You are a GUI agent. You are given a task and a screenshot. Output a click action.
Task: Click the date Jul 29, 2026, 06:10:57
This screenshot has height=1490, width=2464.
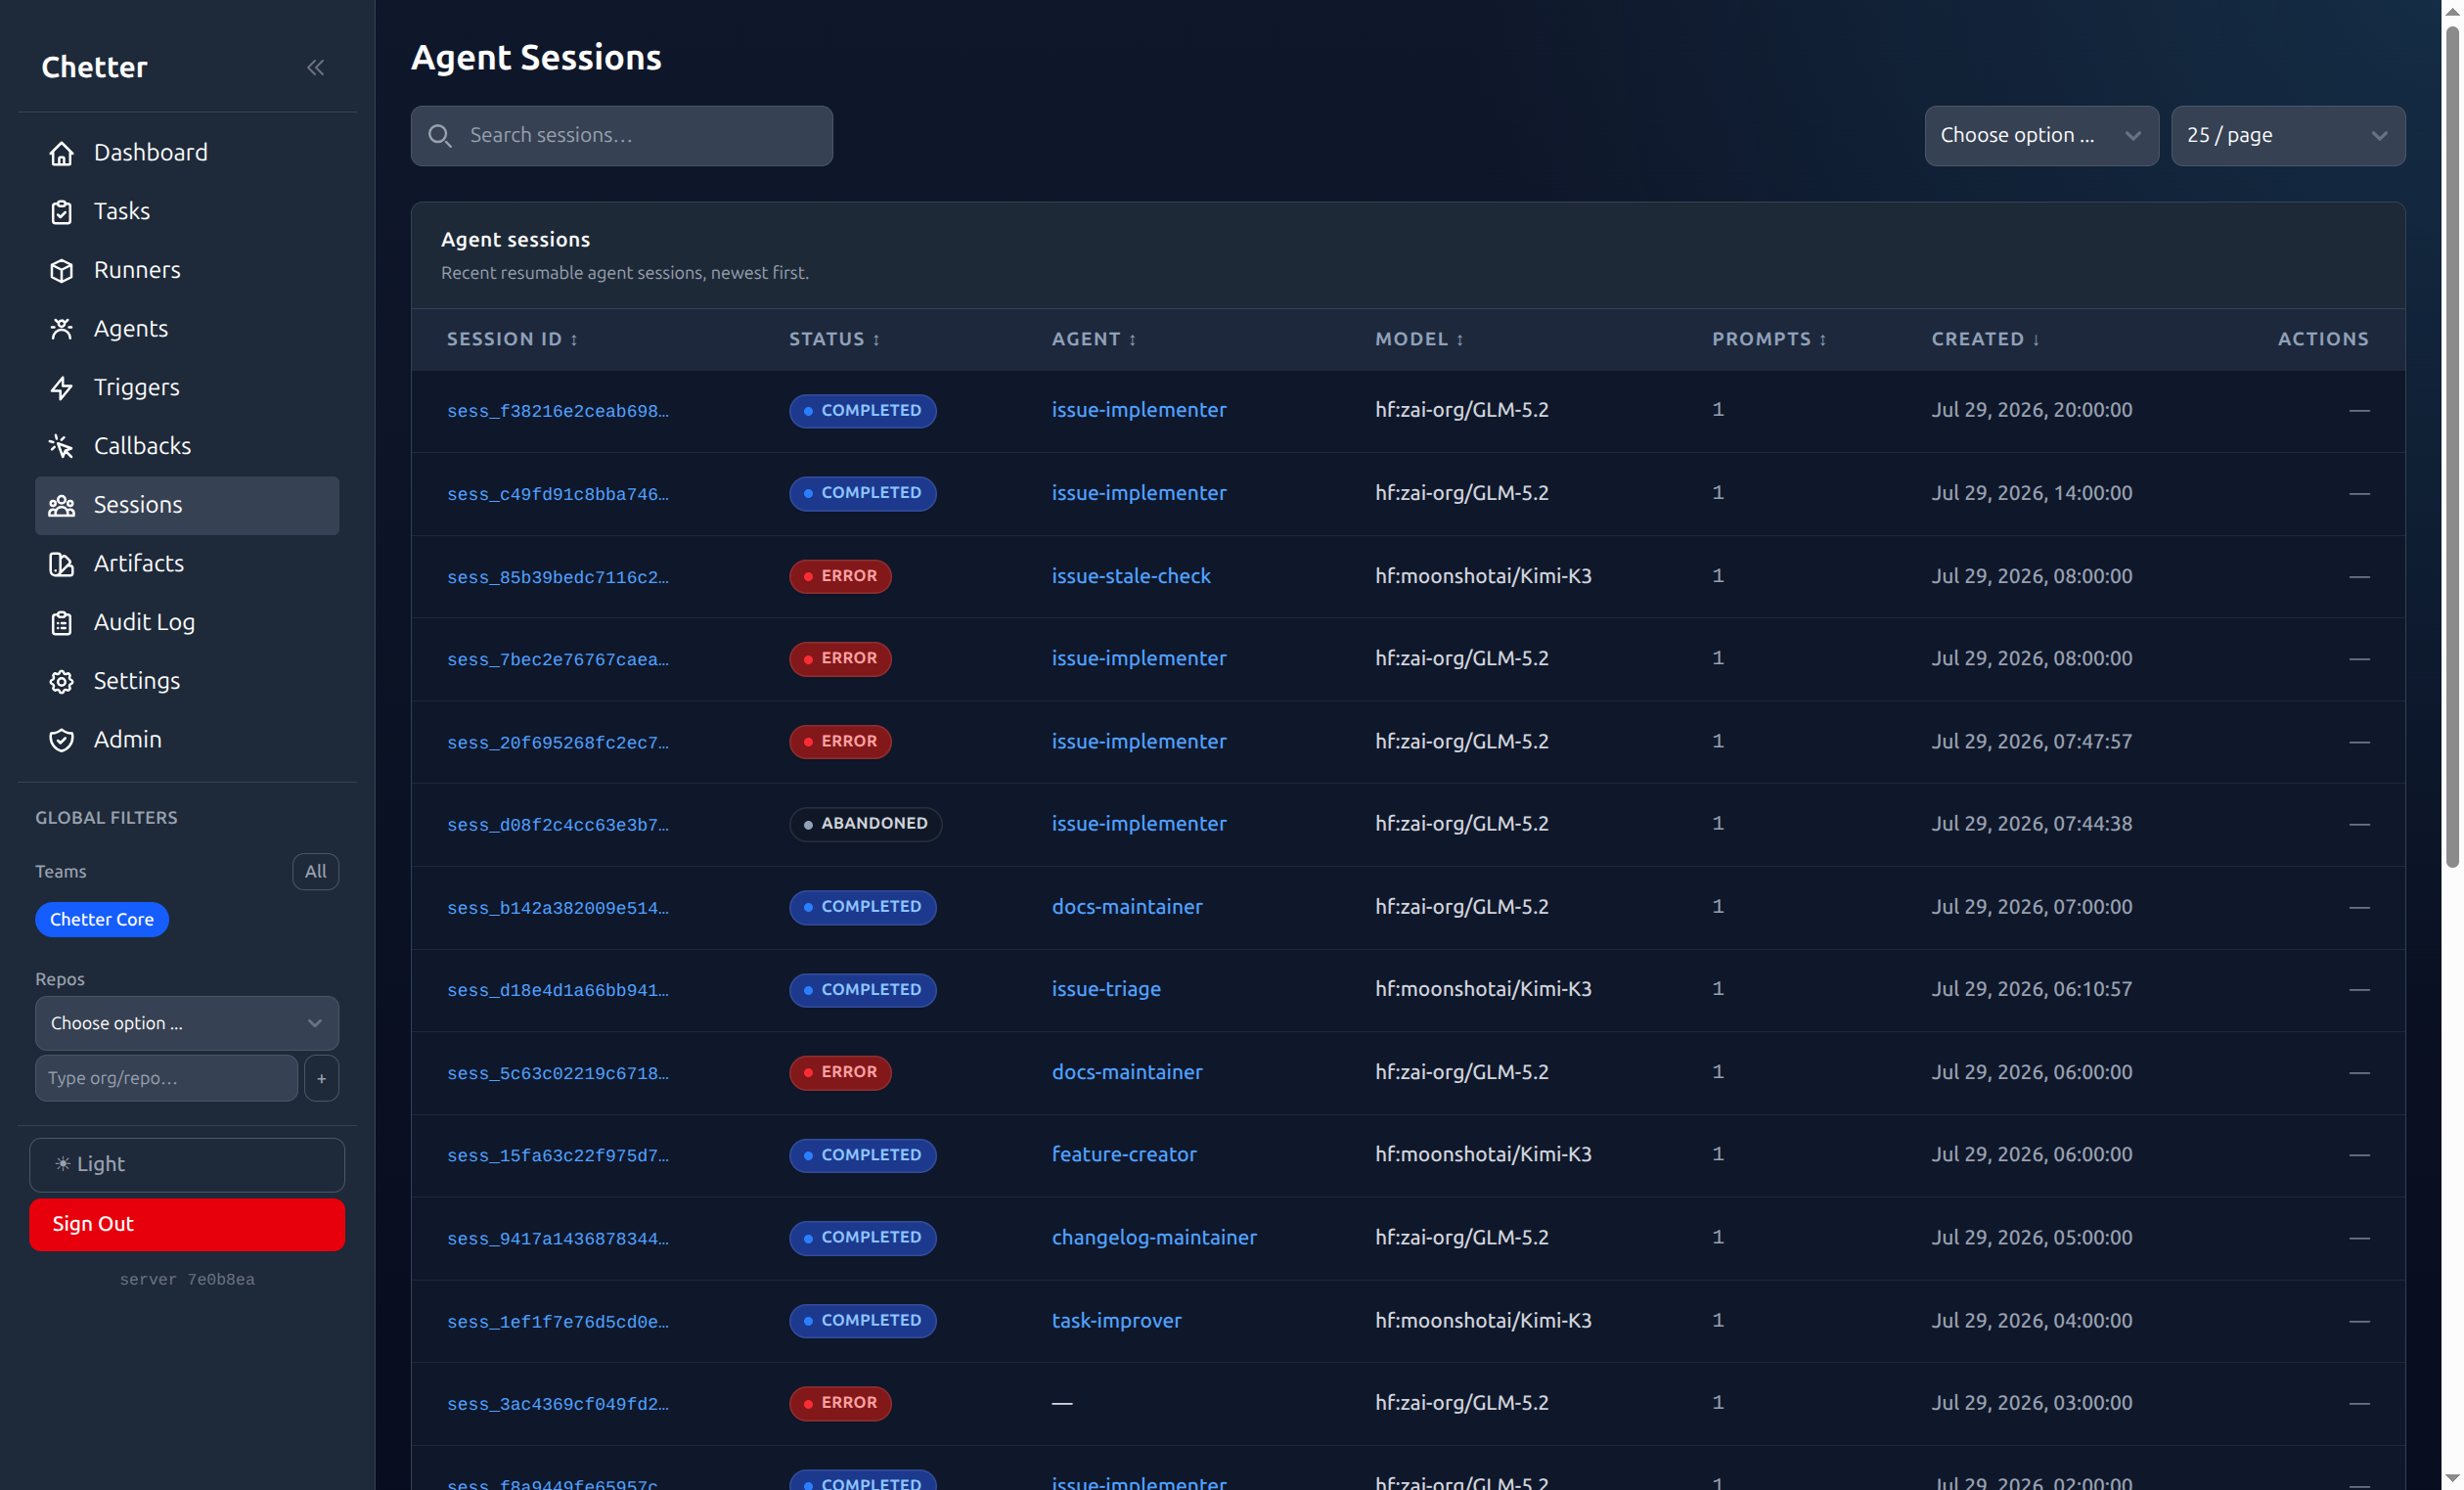pos(2031,989)
